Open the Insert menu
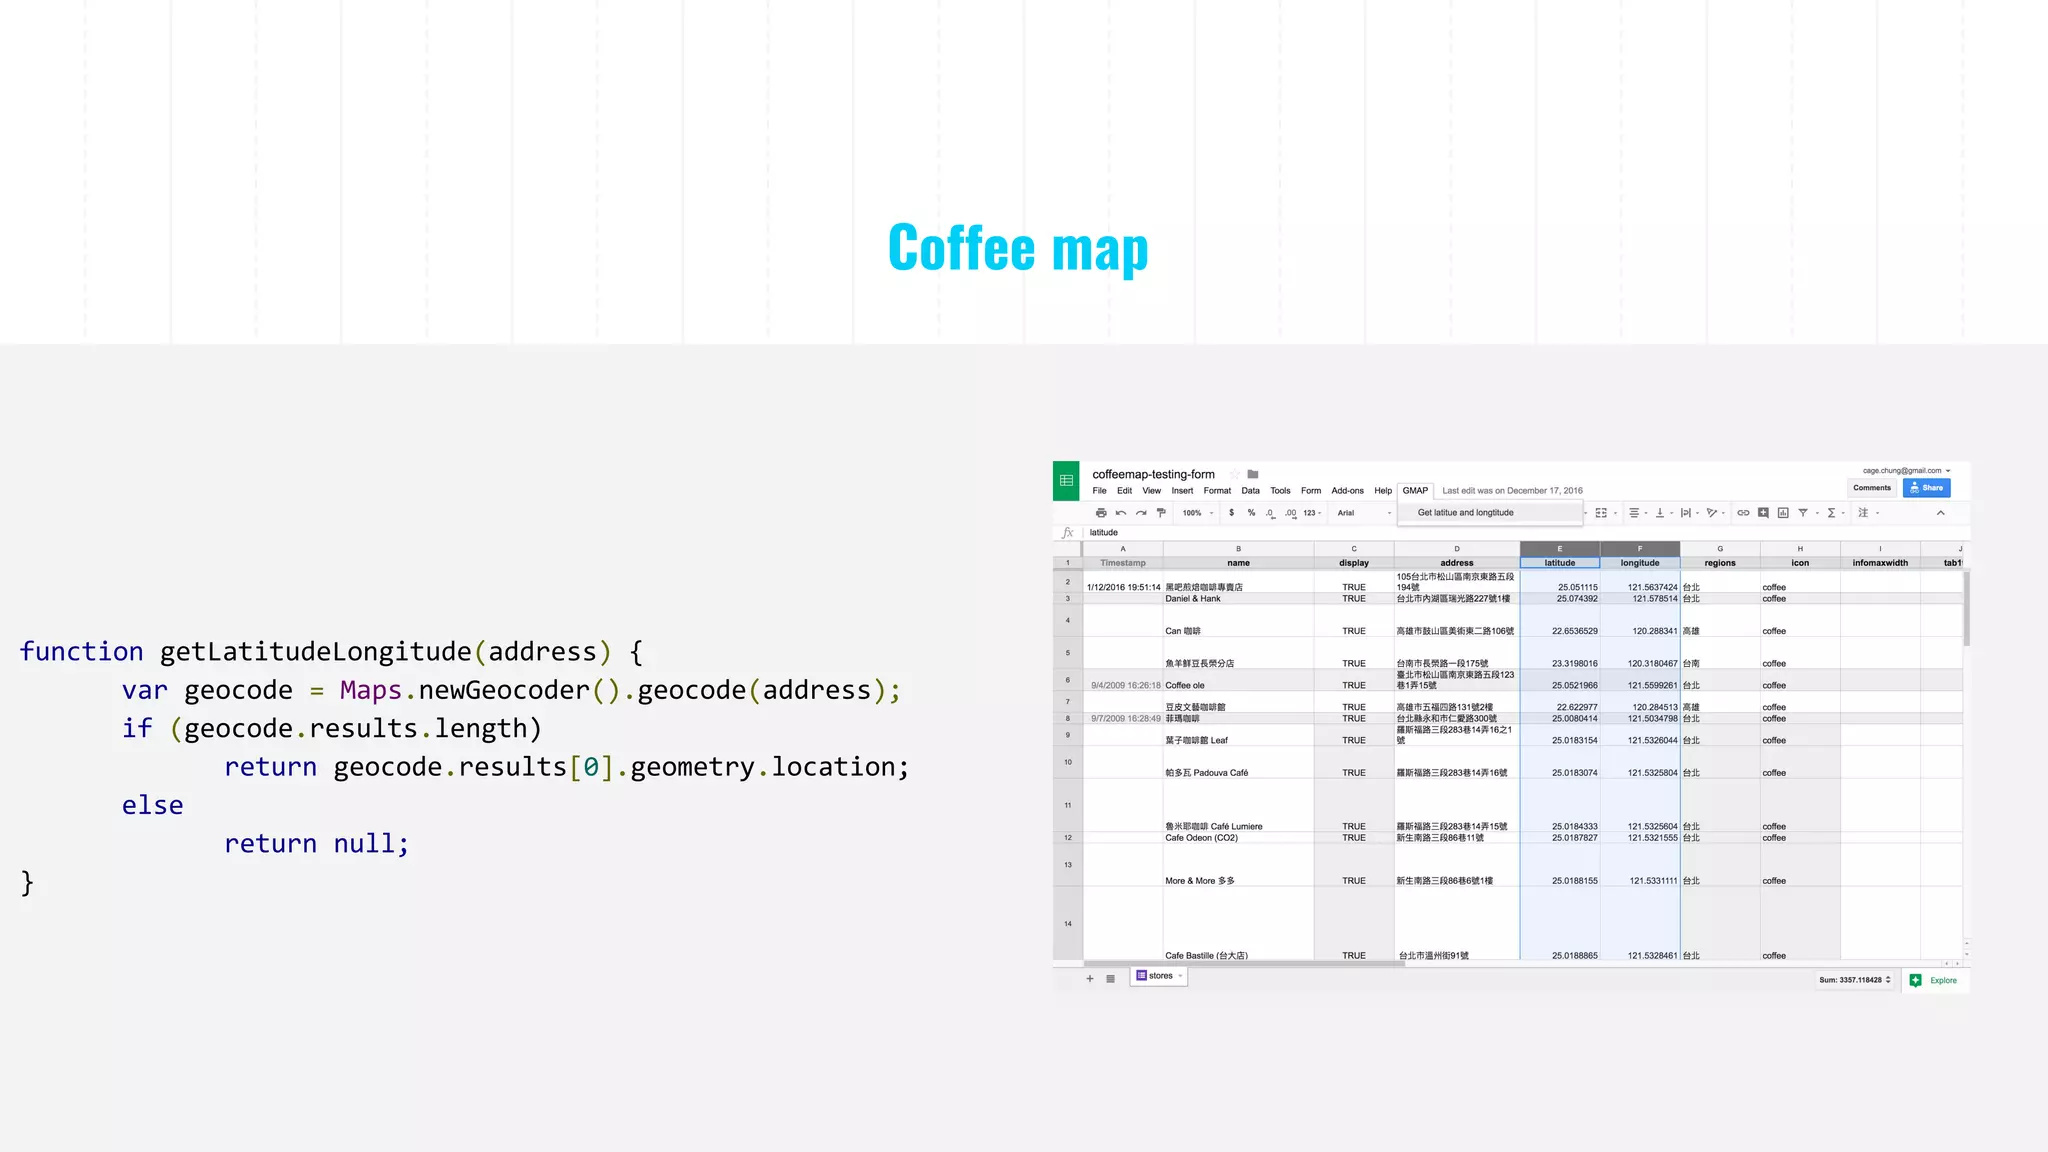This screenshot has height=1152, width=2048. [1182, 491]
